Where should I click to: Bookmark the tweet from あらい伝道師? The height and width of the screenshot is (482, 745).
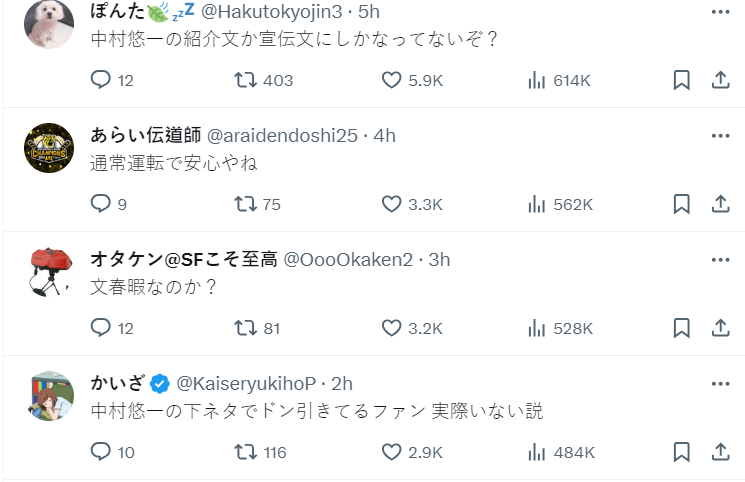coord(681,204)
